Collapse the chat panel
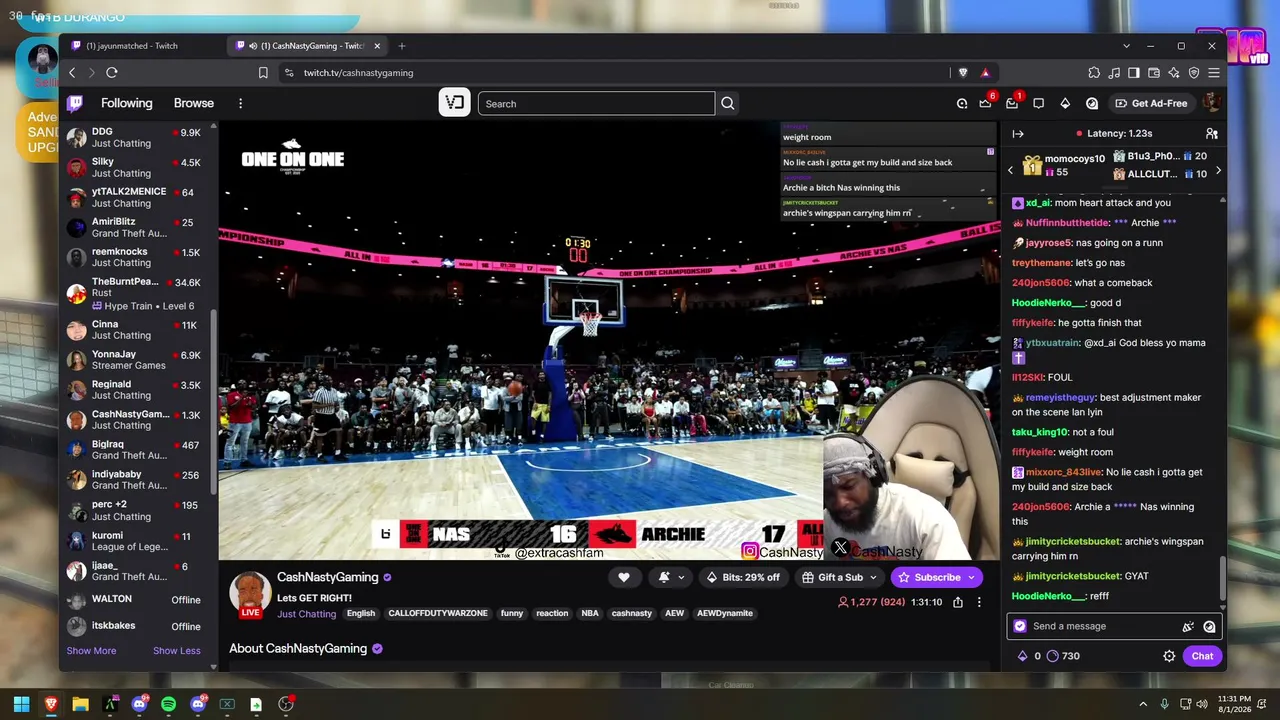The height and width of the screenshot is (720, 1280). point(1018,133)
